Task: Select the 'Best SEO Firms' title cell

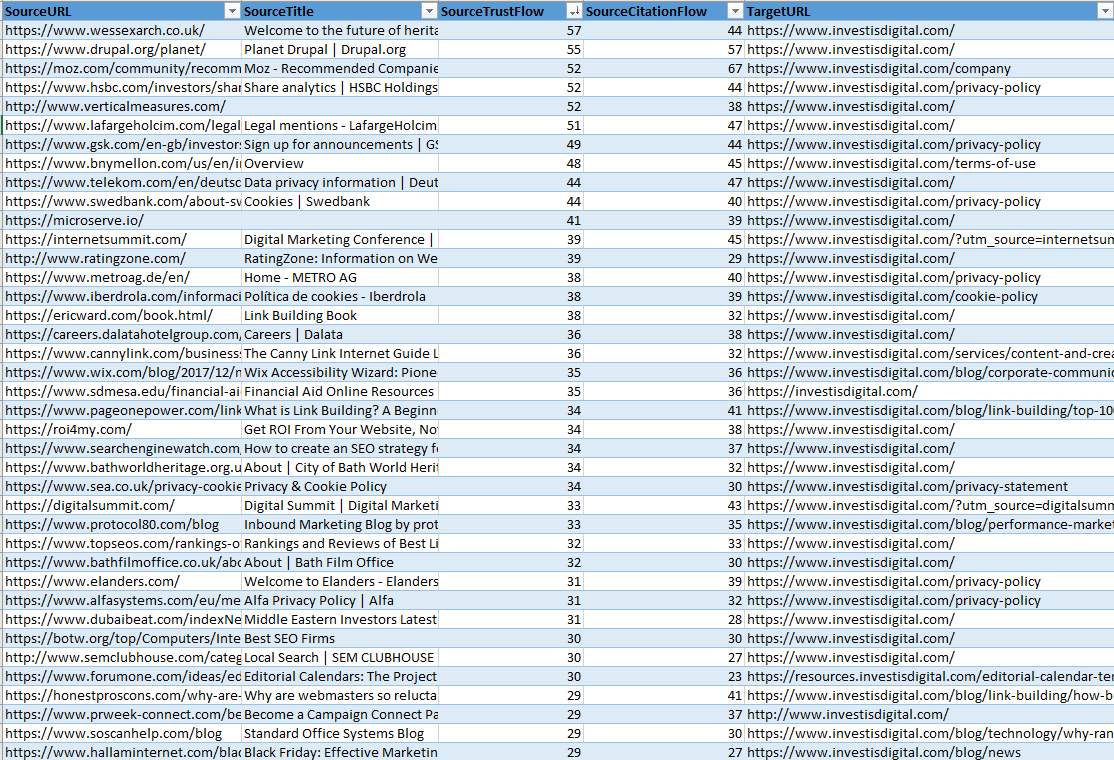Action: coord(300,638)
